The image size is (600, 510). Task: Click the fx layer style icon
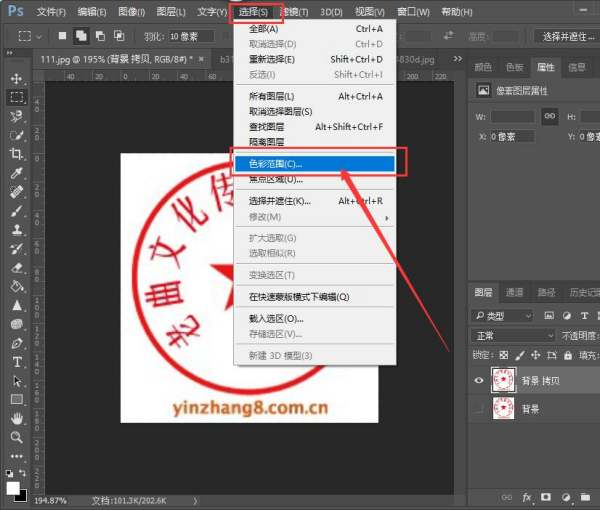click(526, 497)
